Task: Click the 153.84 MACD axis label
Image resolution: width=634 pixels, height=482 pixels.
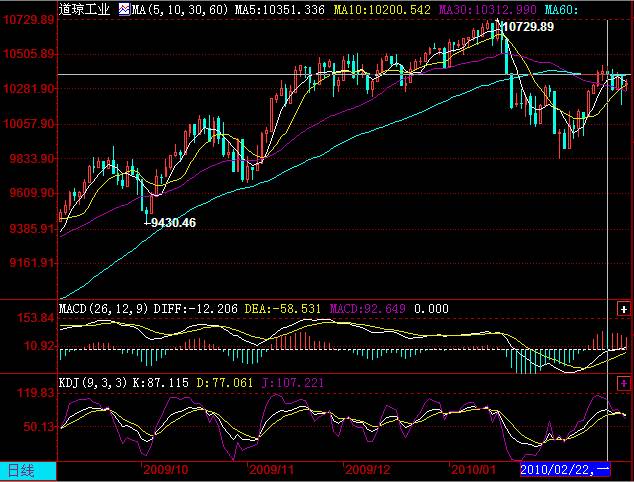Action: (x=36, y=318)
